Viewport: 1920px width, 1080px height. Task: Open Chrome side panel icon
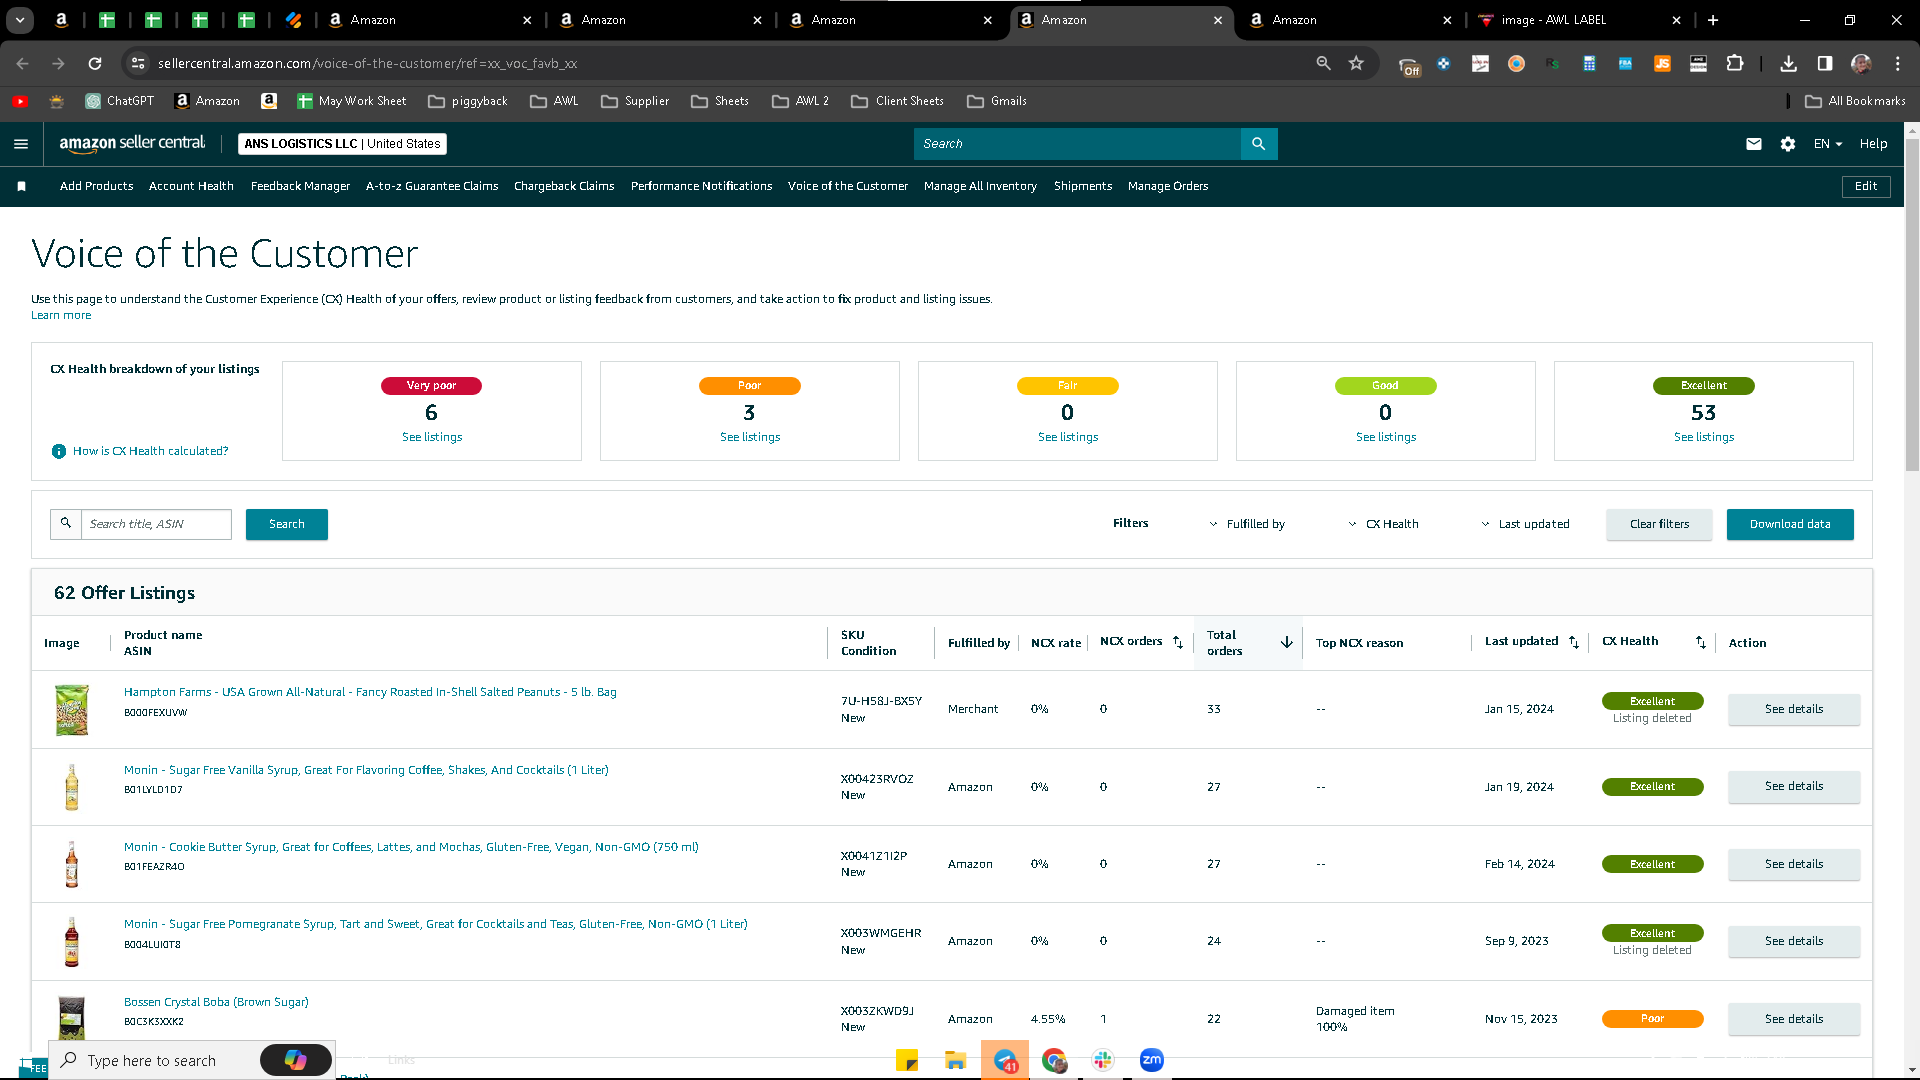click(1825, 63)
